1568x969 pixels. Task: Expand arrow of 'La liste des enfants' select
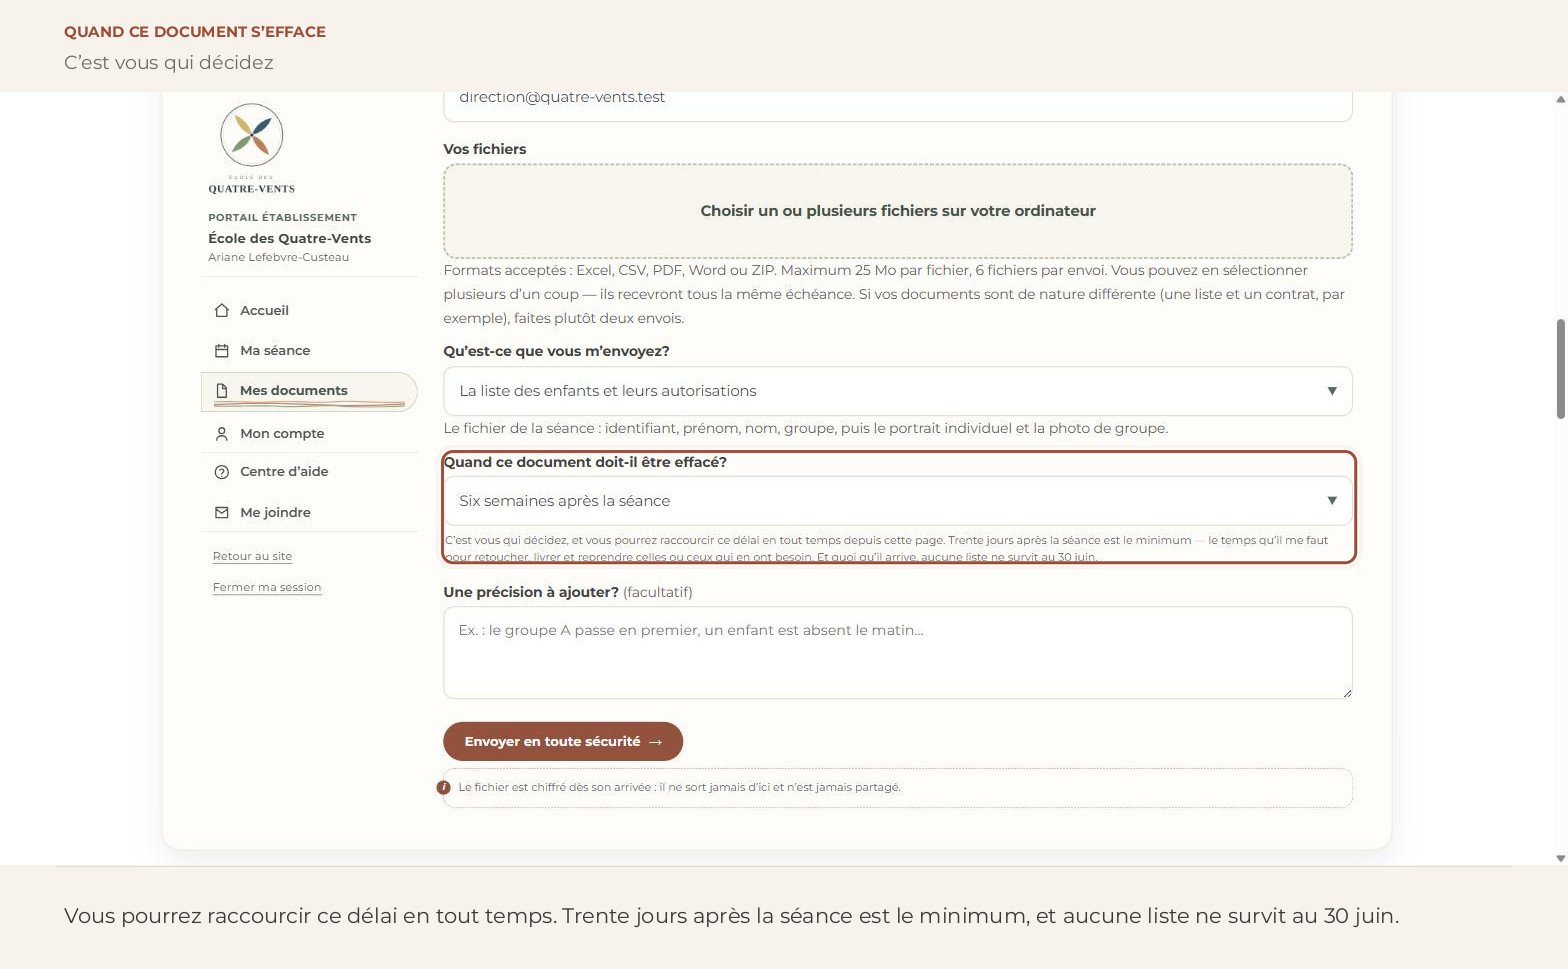1332,391
